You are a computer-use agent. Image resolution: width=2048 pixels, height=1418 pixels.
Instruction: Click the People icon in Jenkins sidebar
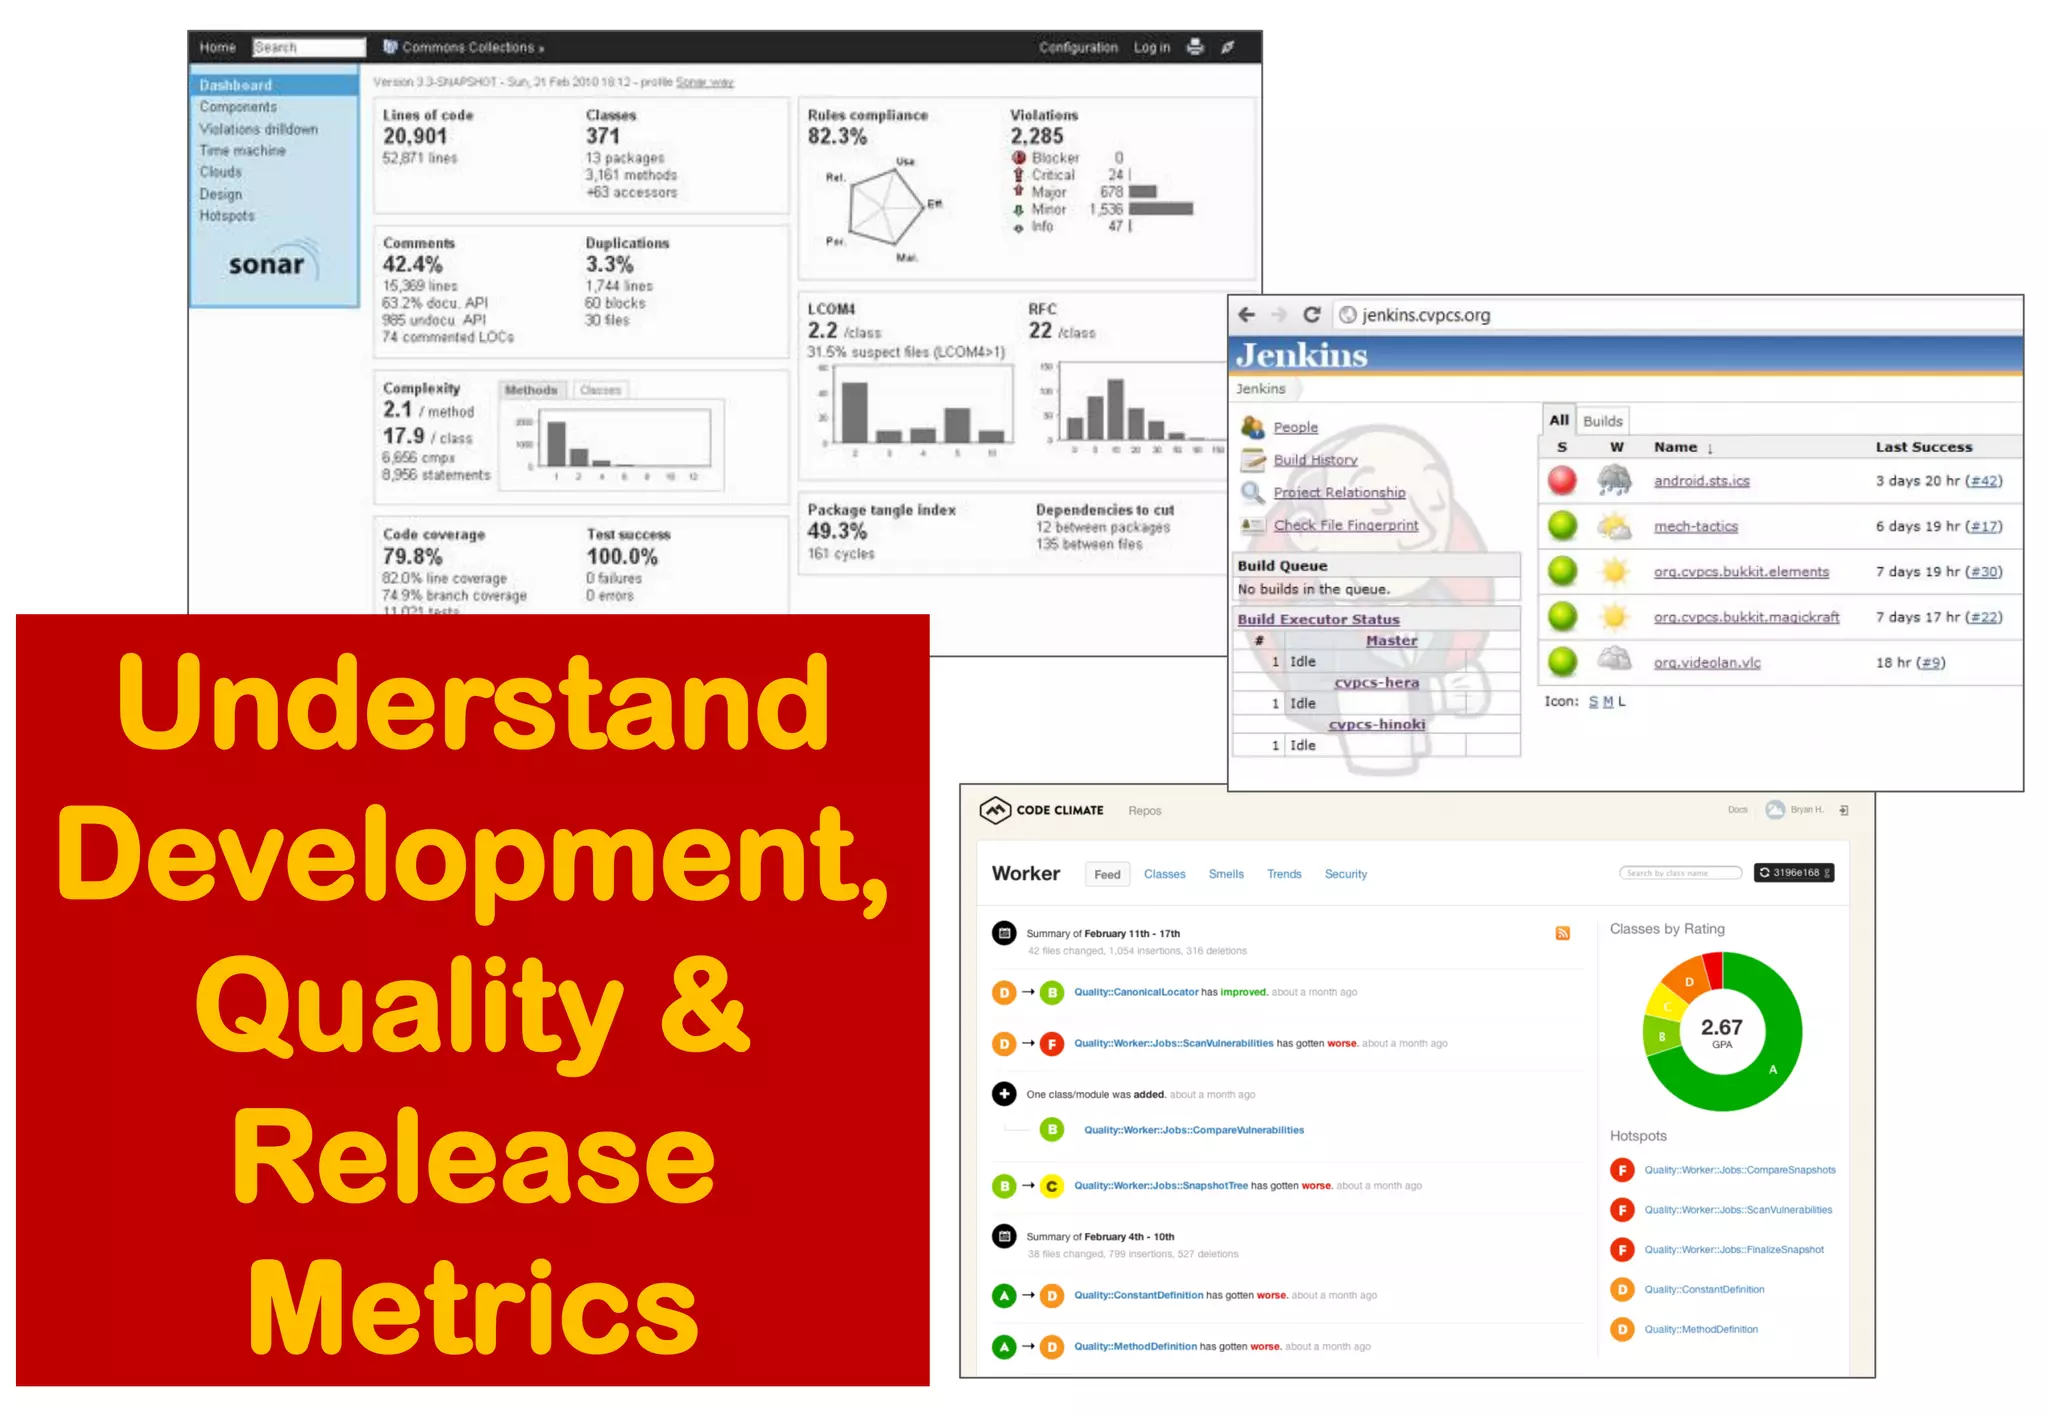[1253, 427]
